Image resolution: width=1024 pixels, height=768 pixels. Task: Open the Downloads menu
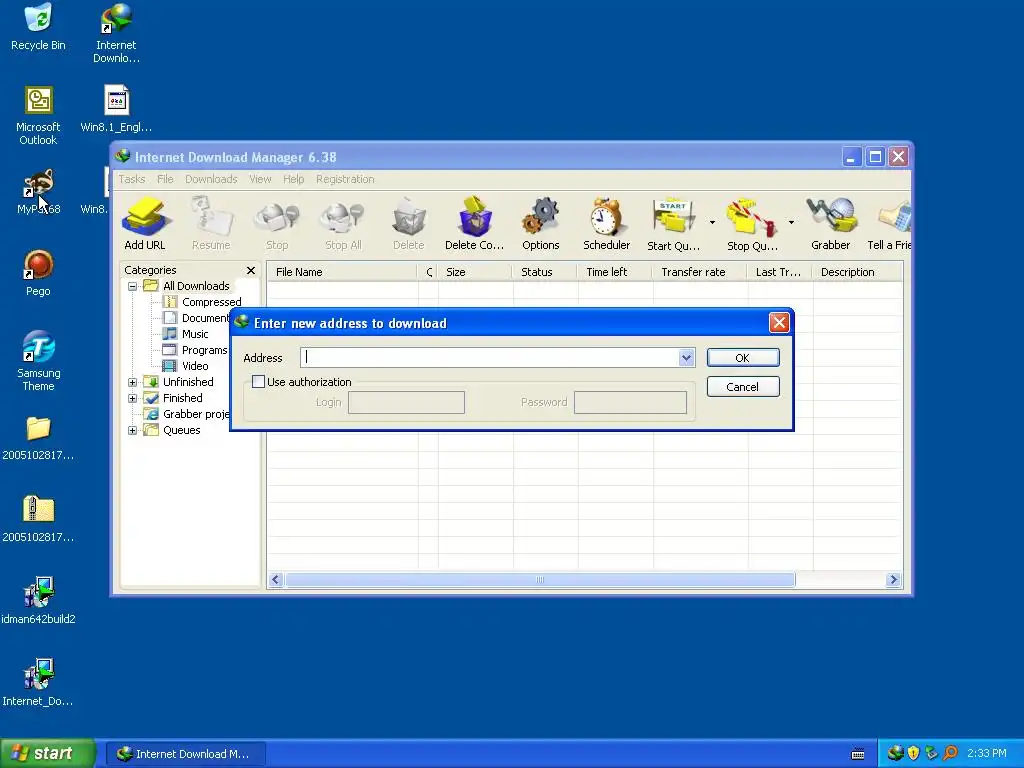[x=211, y=179]
